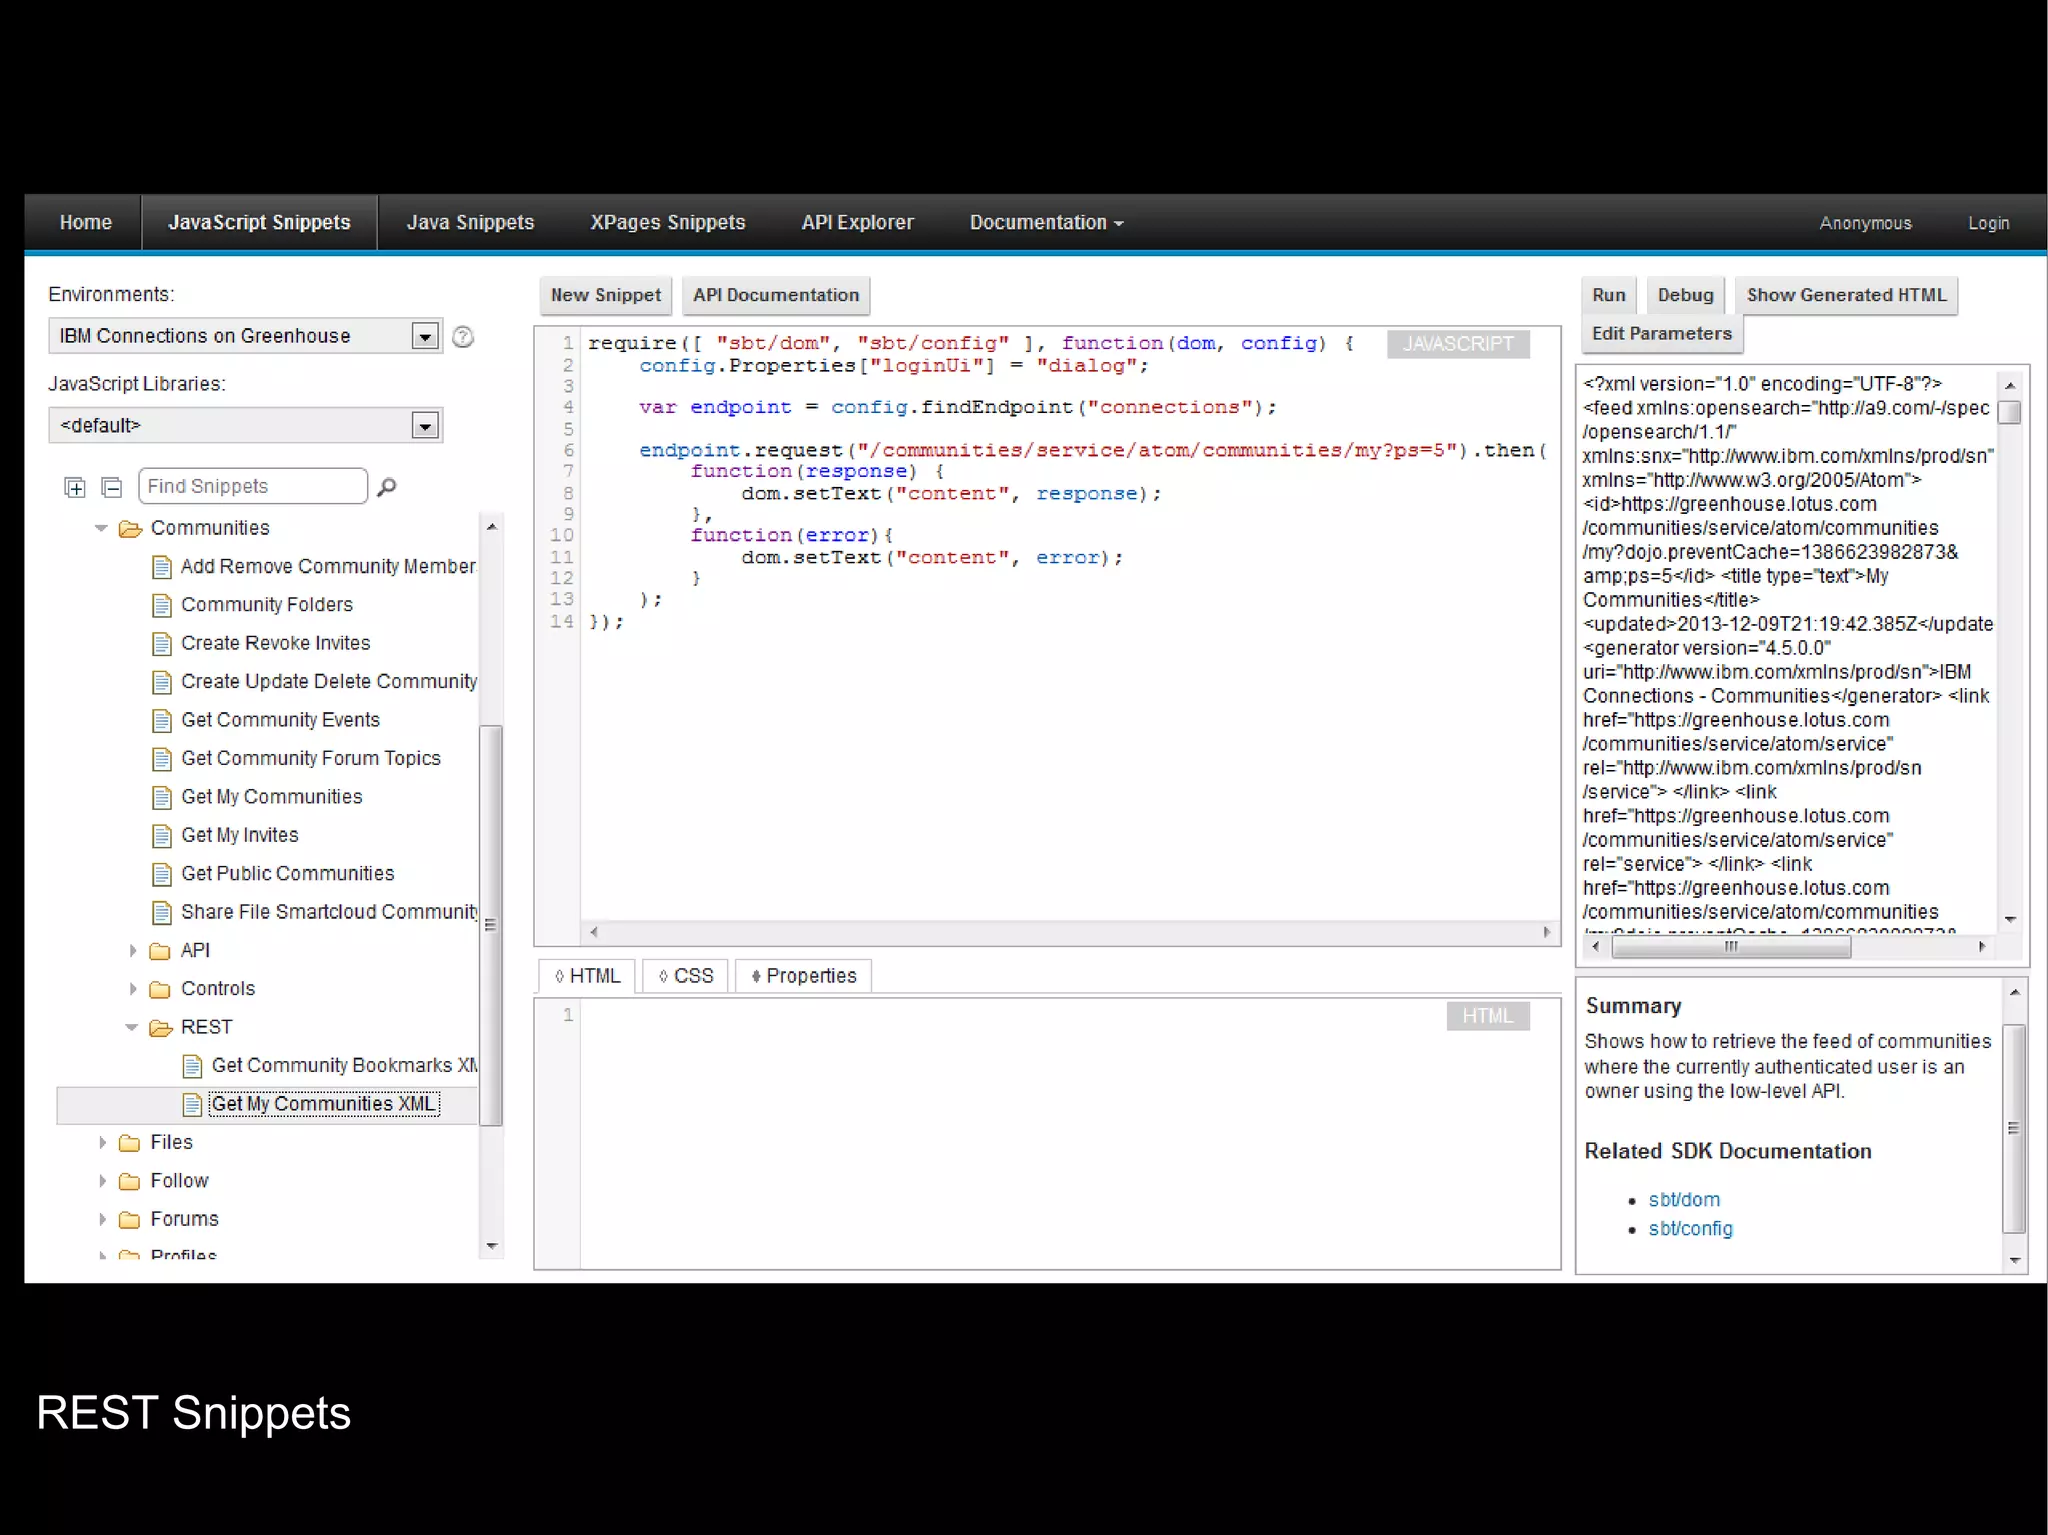Open the Environments dropdown arrow

(425, 336)
